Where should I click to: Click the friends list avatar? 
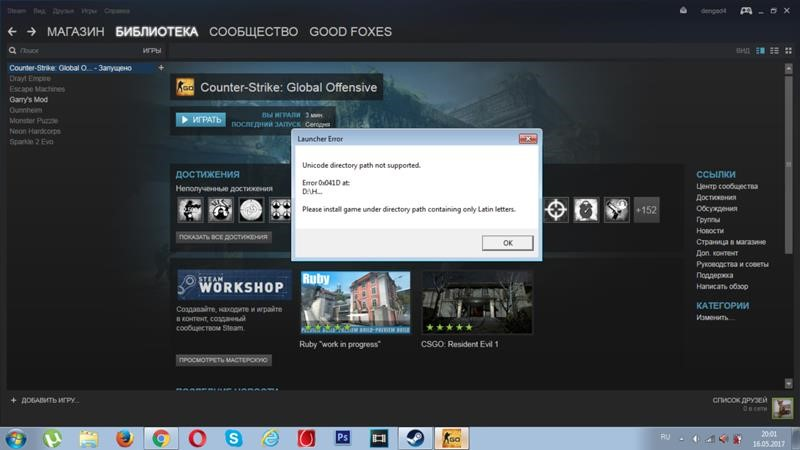[782, 408]
